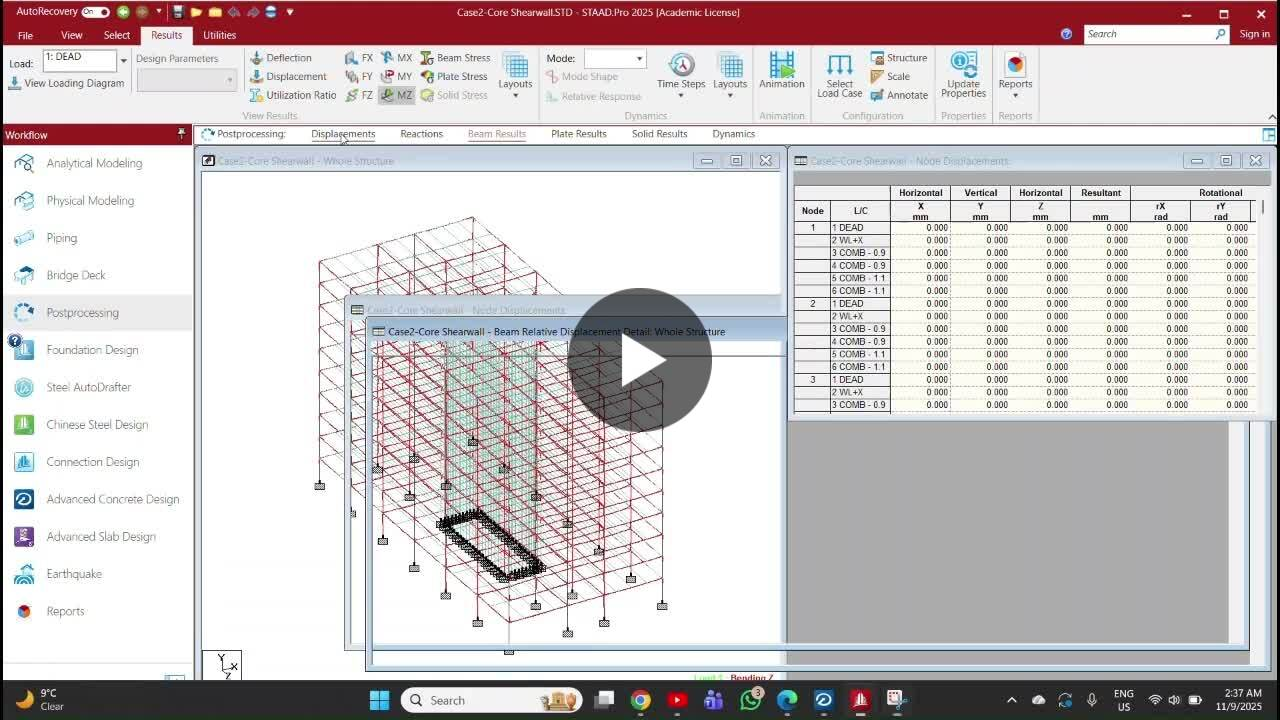Play the results Animation
The width and height of the screenshot is (1280, 720).
pos(782,71)
